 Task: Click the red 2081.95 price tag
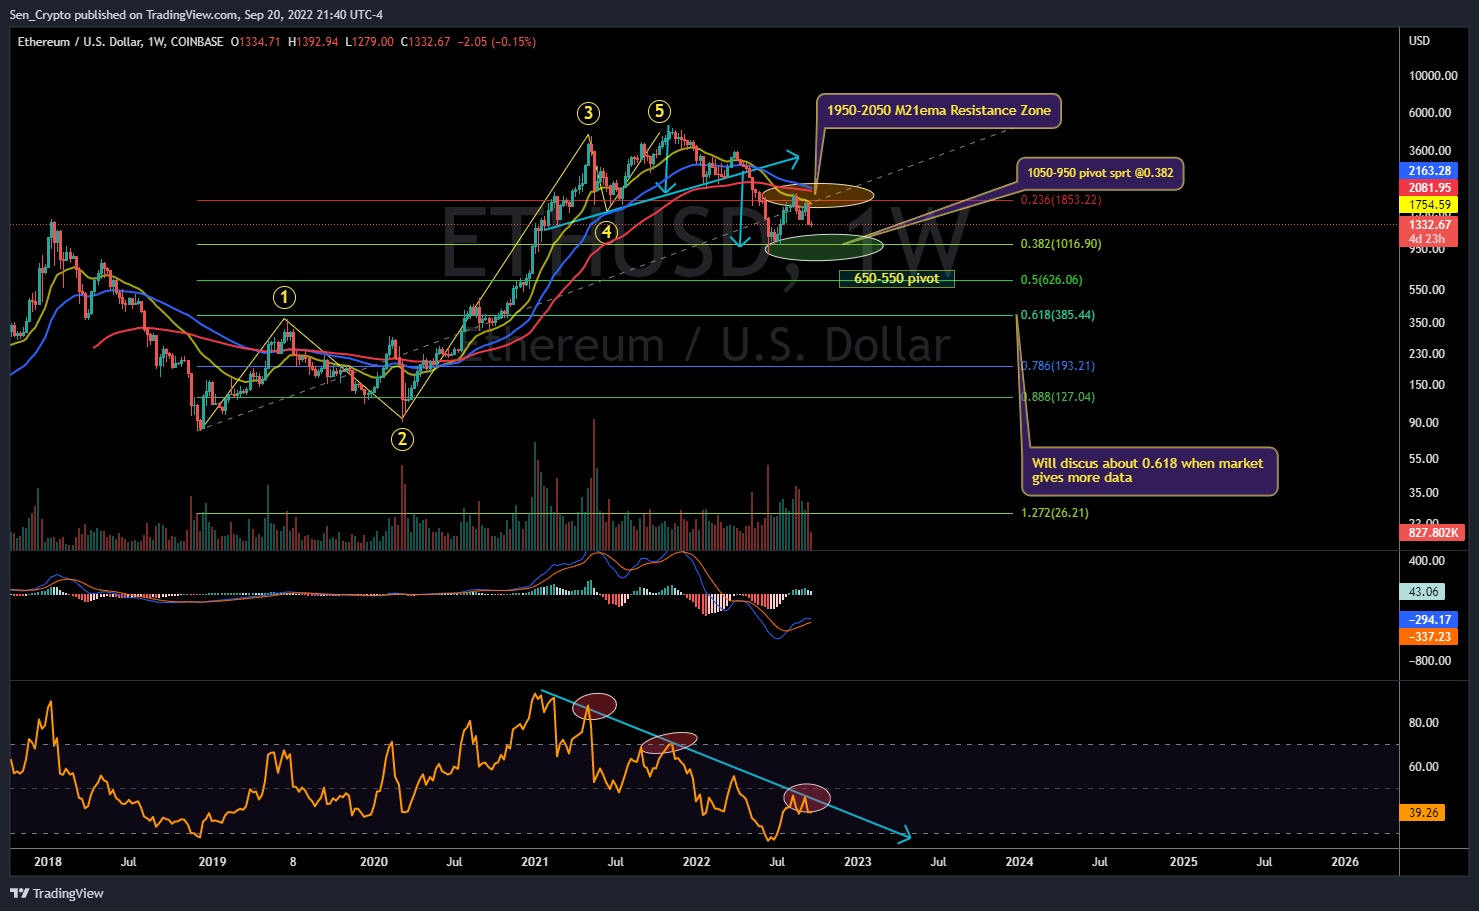click(x=1429, y=188)
